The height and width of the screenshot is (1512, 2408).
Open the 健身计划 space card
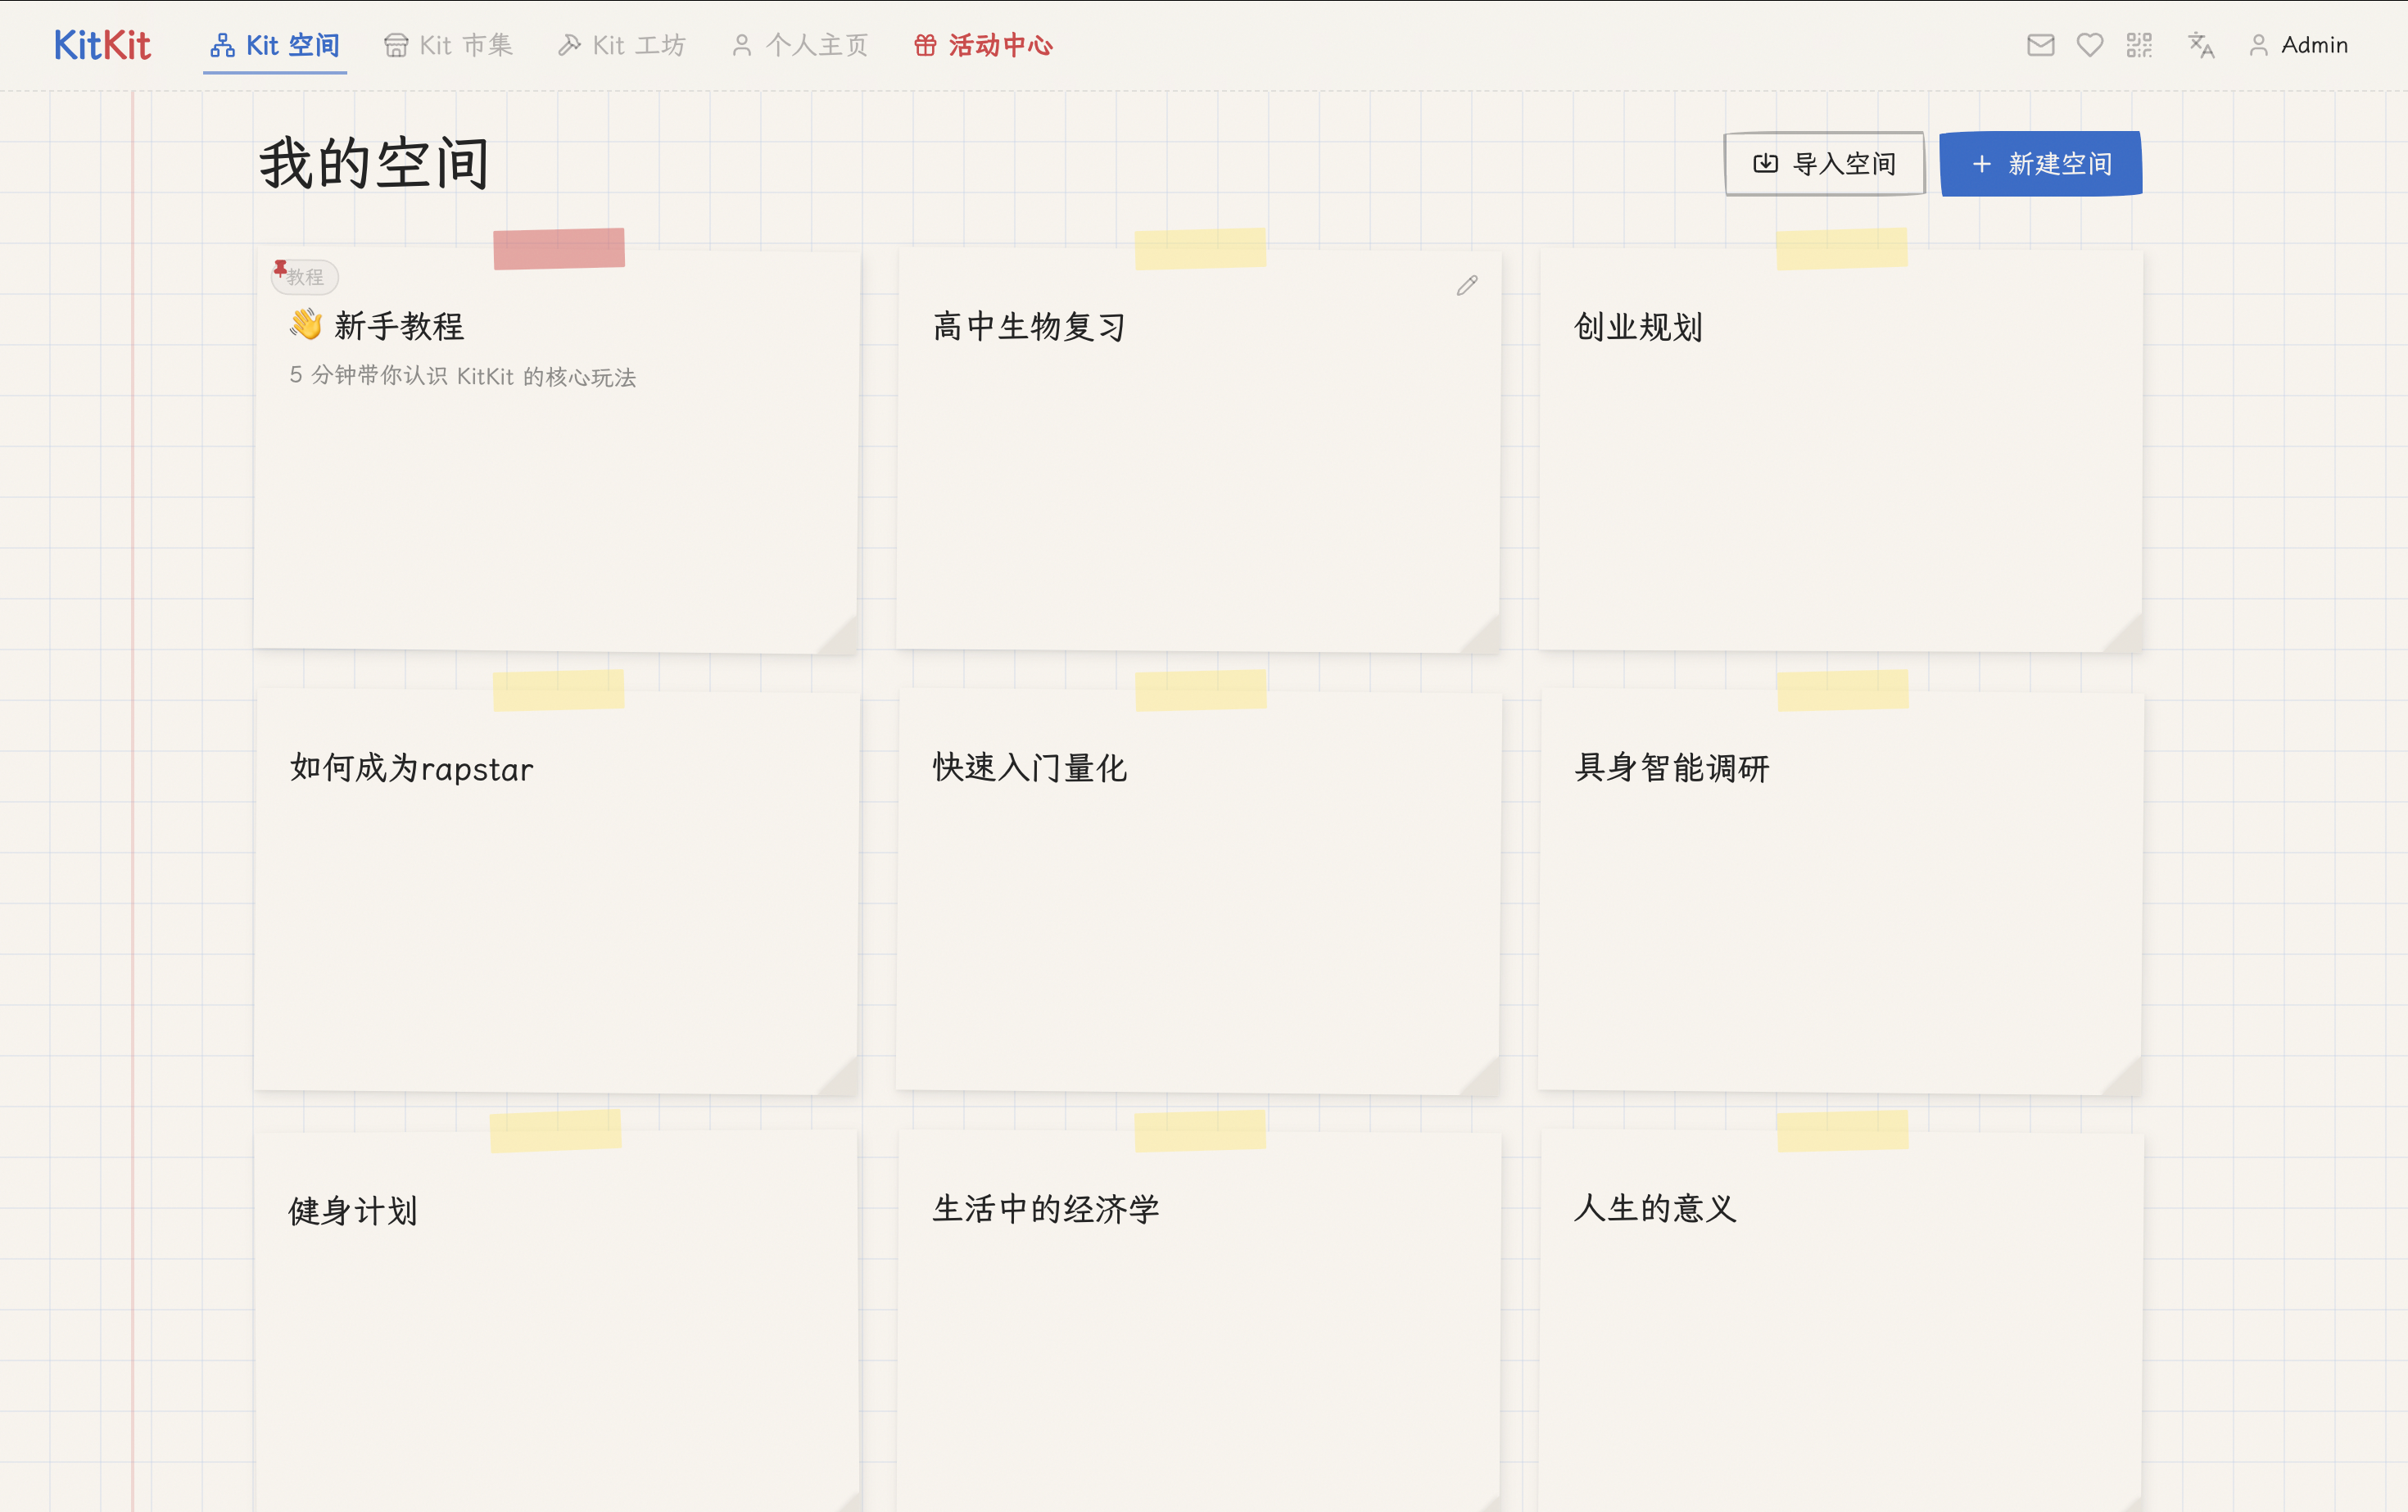tap(556, 1322)
